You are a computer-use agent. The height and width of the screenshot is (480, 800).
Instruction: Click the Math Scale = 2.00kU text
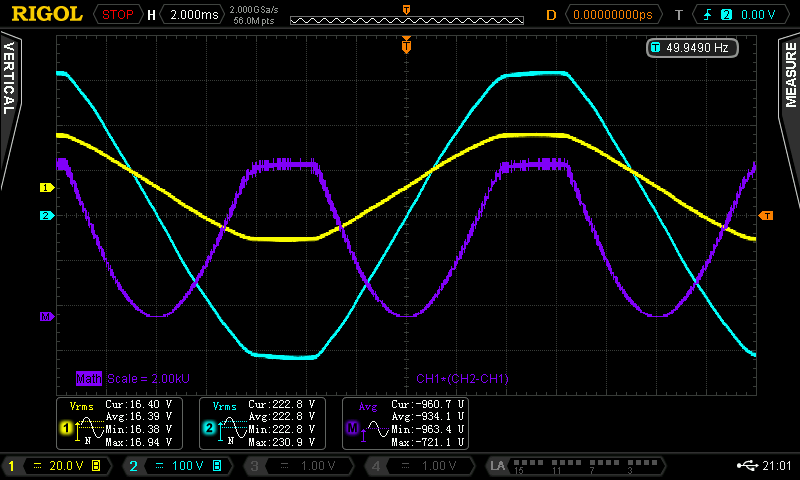[148, 378]
